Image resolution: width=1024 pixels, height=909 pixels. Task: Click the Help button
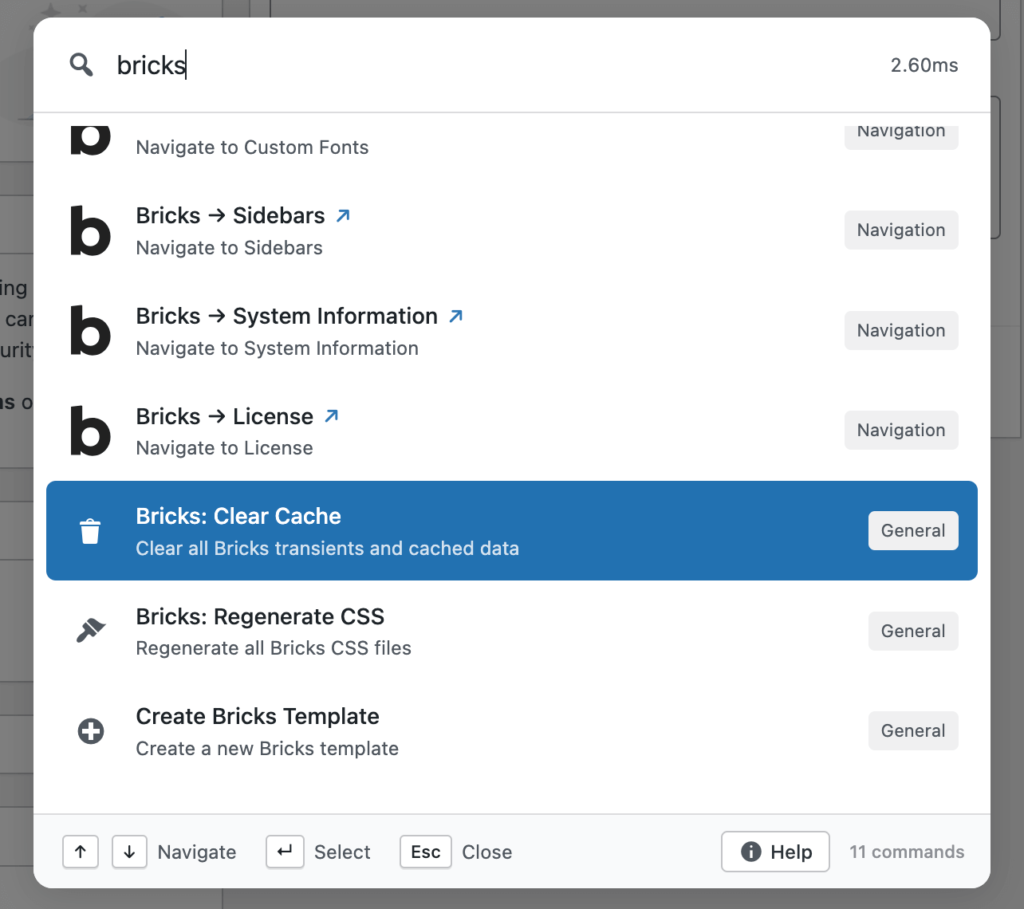coord(775,852)
